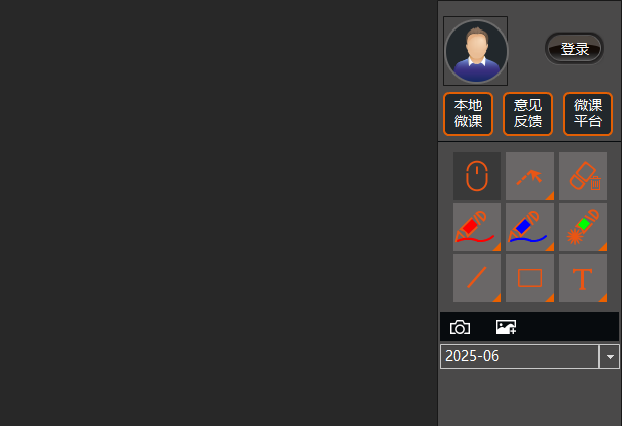
Task: Click the user avatar picture
Action: (476, 51)
